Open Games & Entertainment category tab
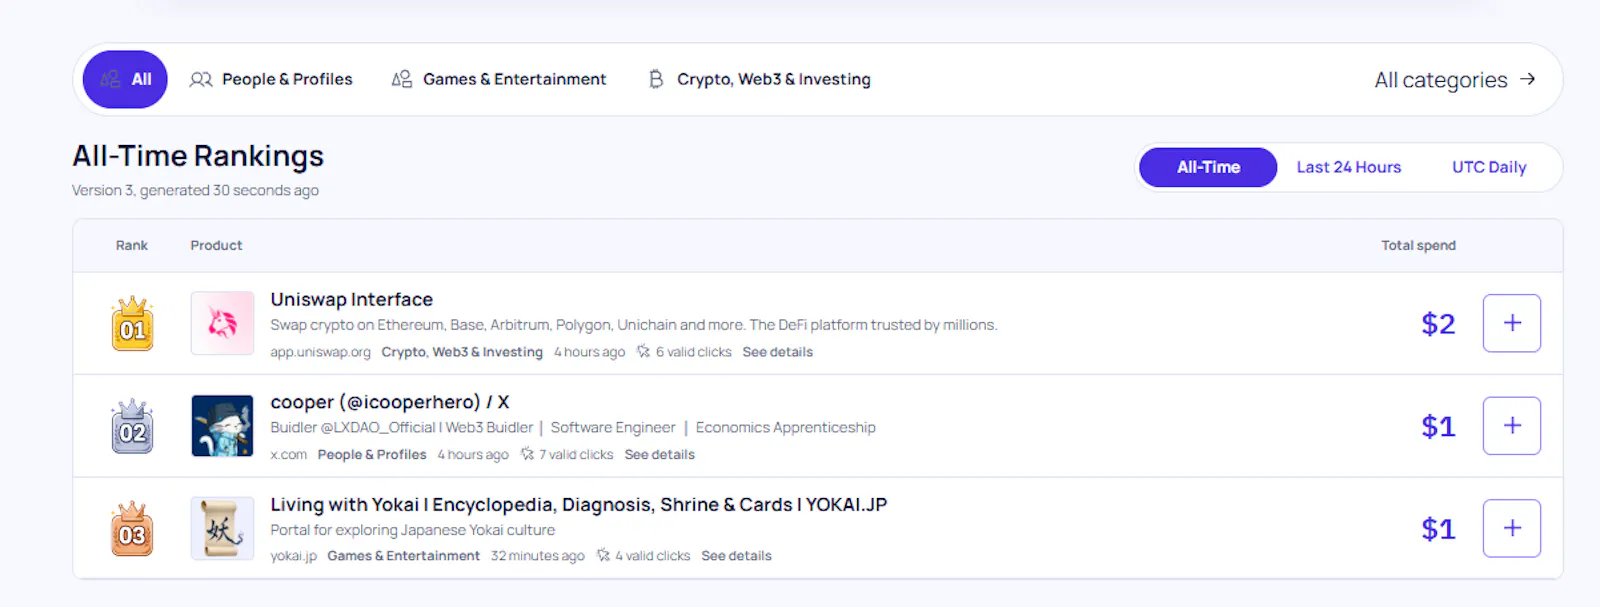The width and height of the screenshot is (1600, 607). pos(499,79)
